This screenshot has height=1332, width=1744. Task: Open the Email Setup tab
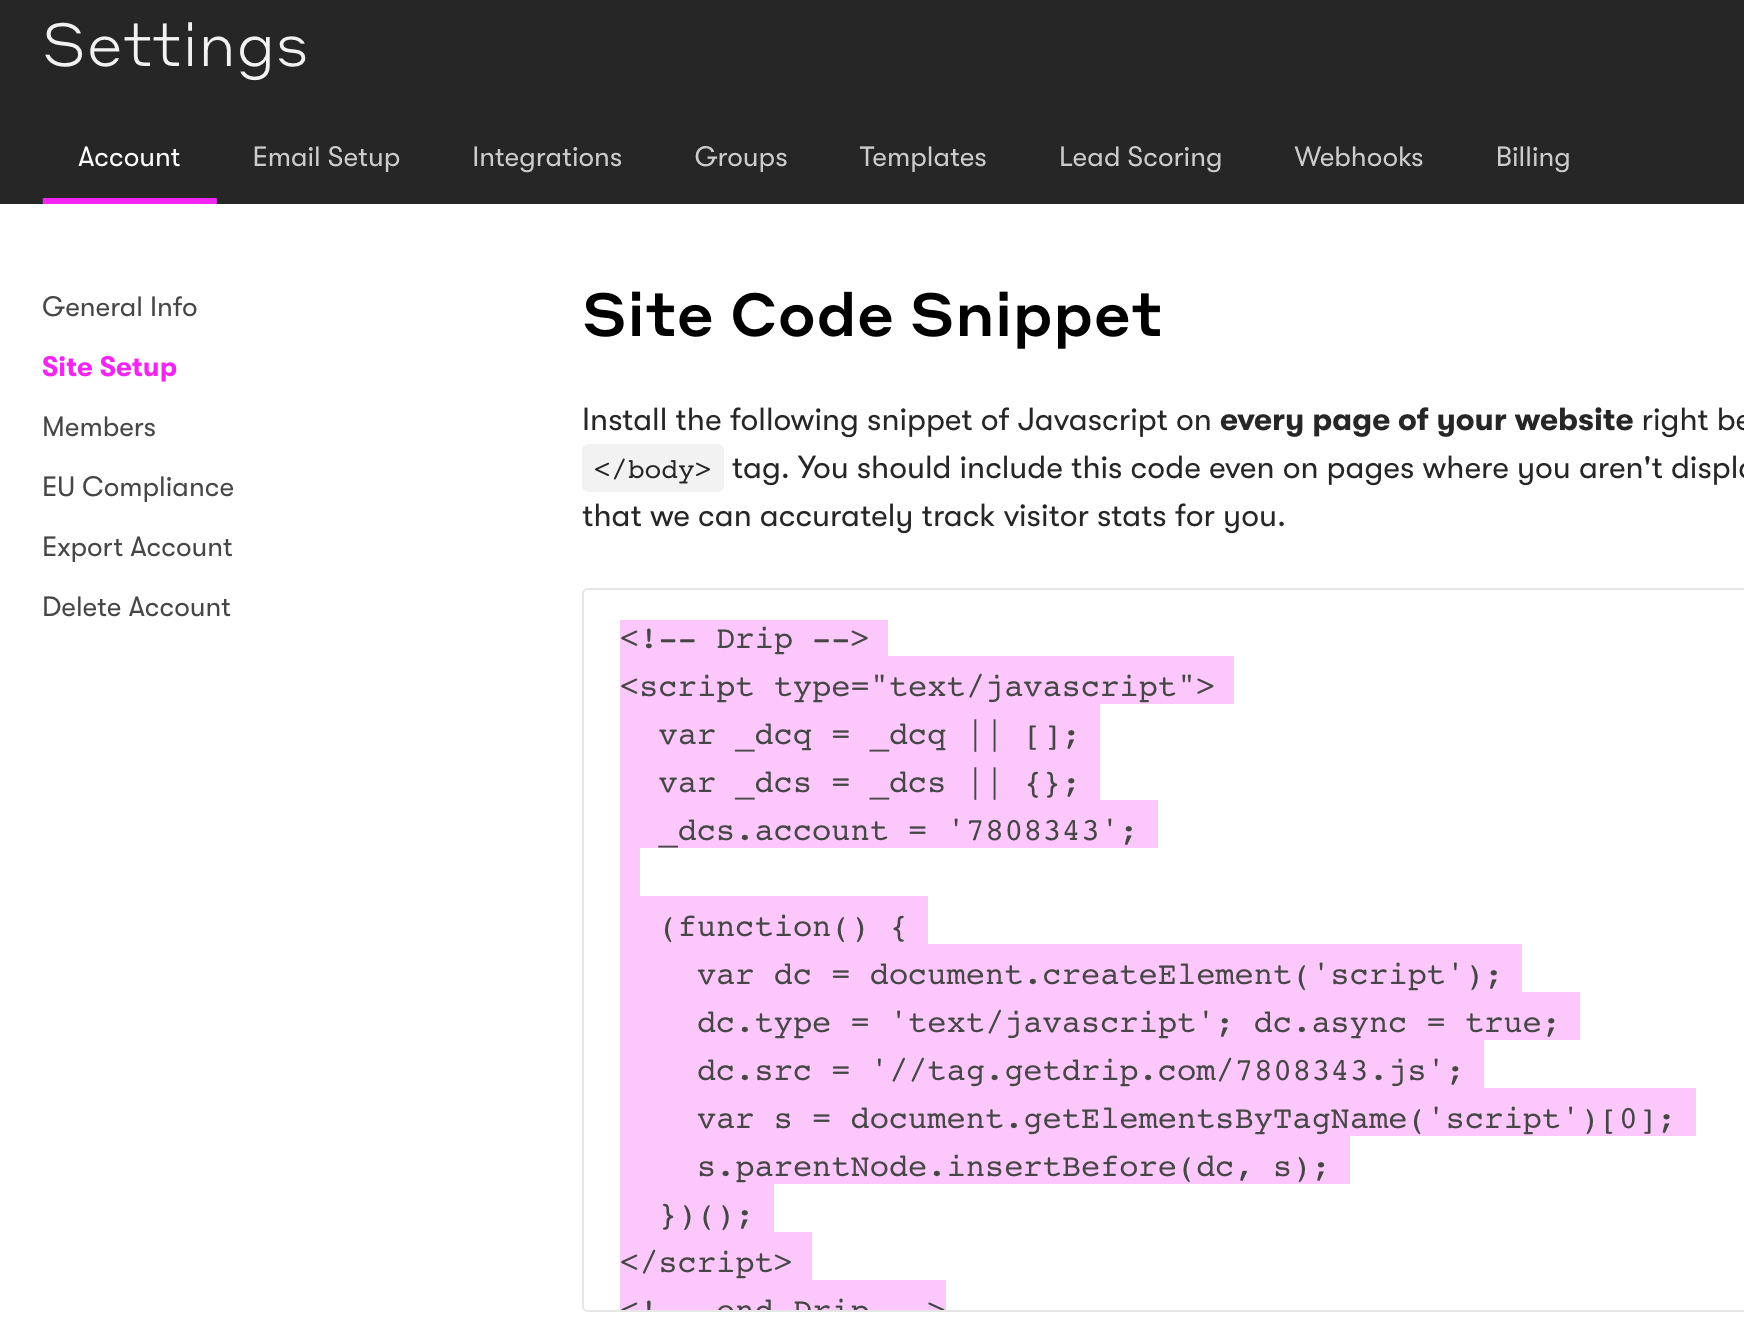326,157
